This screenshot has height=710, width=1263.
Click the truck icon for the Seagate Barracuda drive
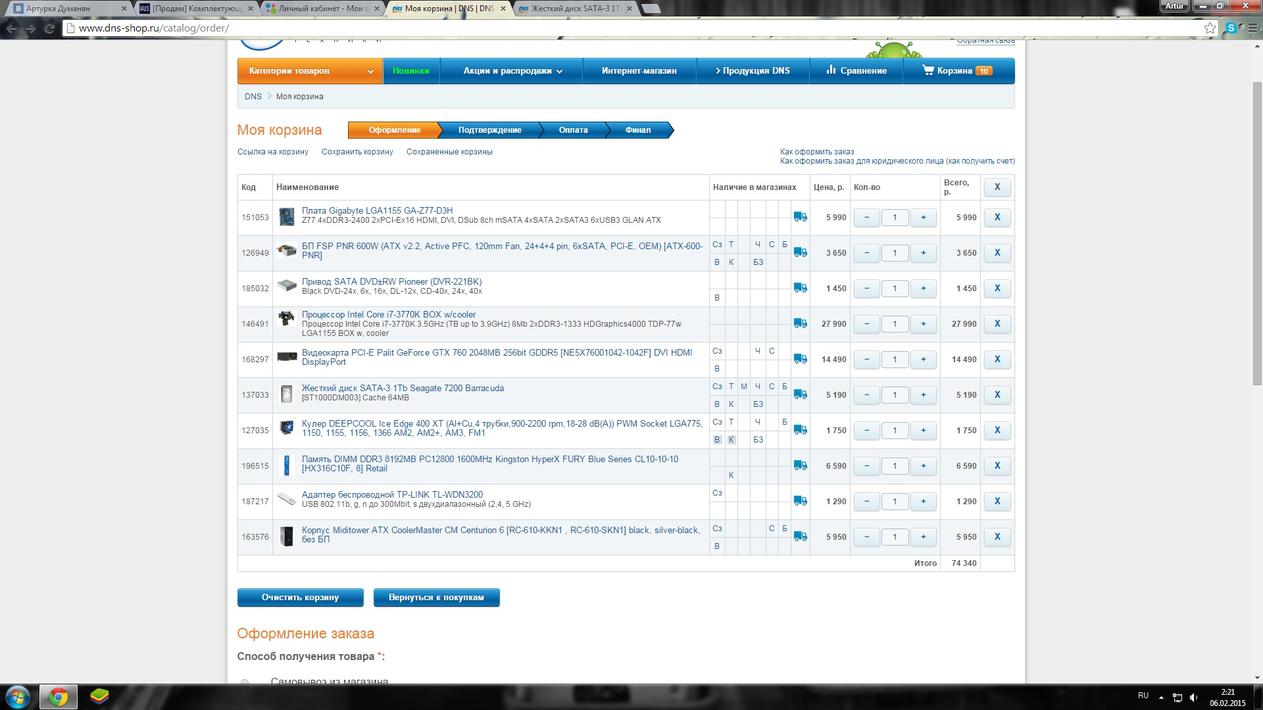tap(800, 394)
